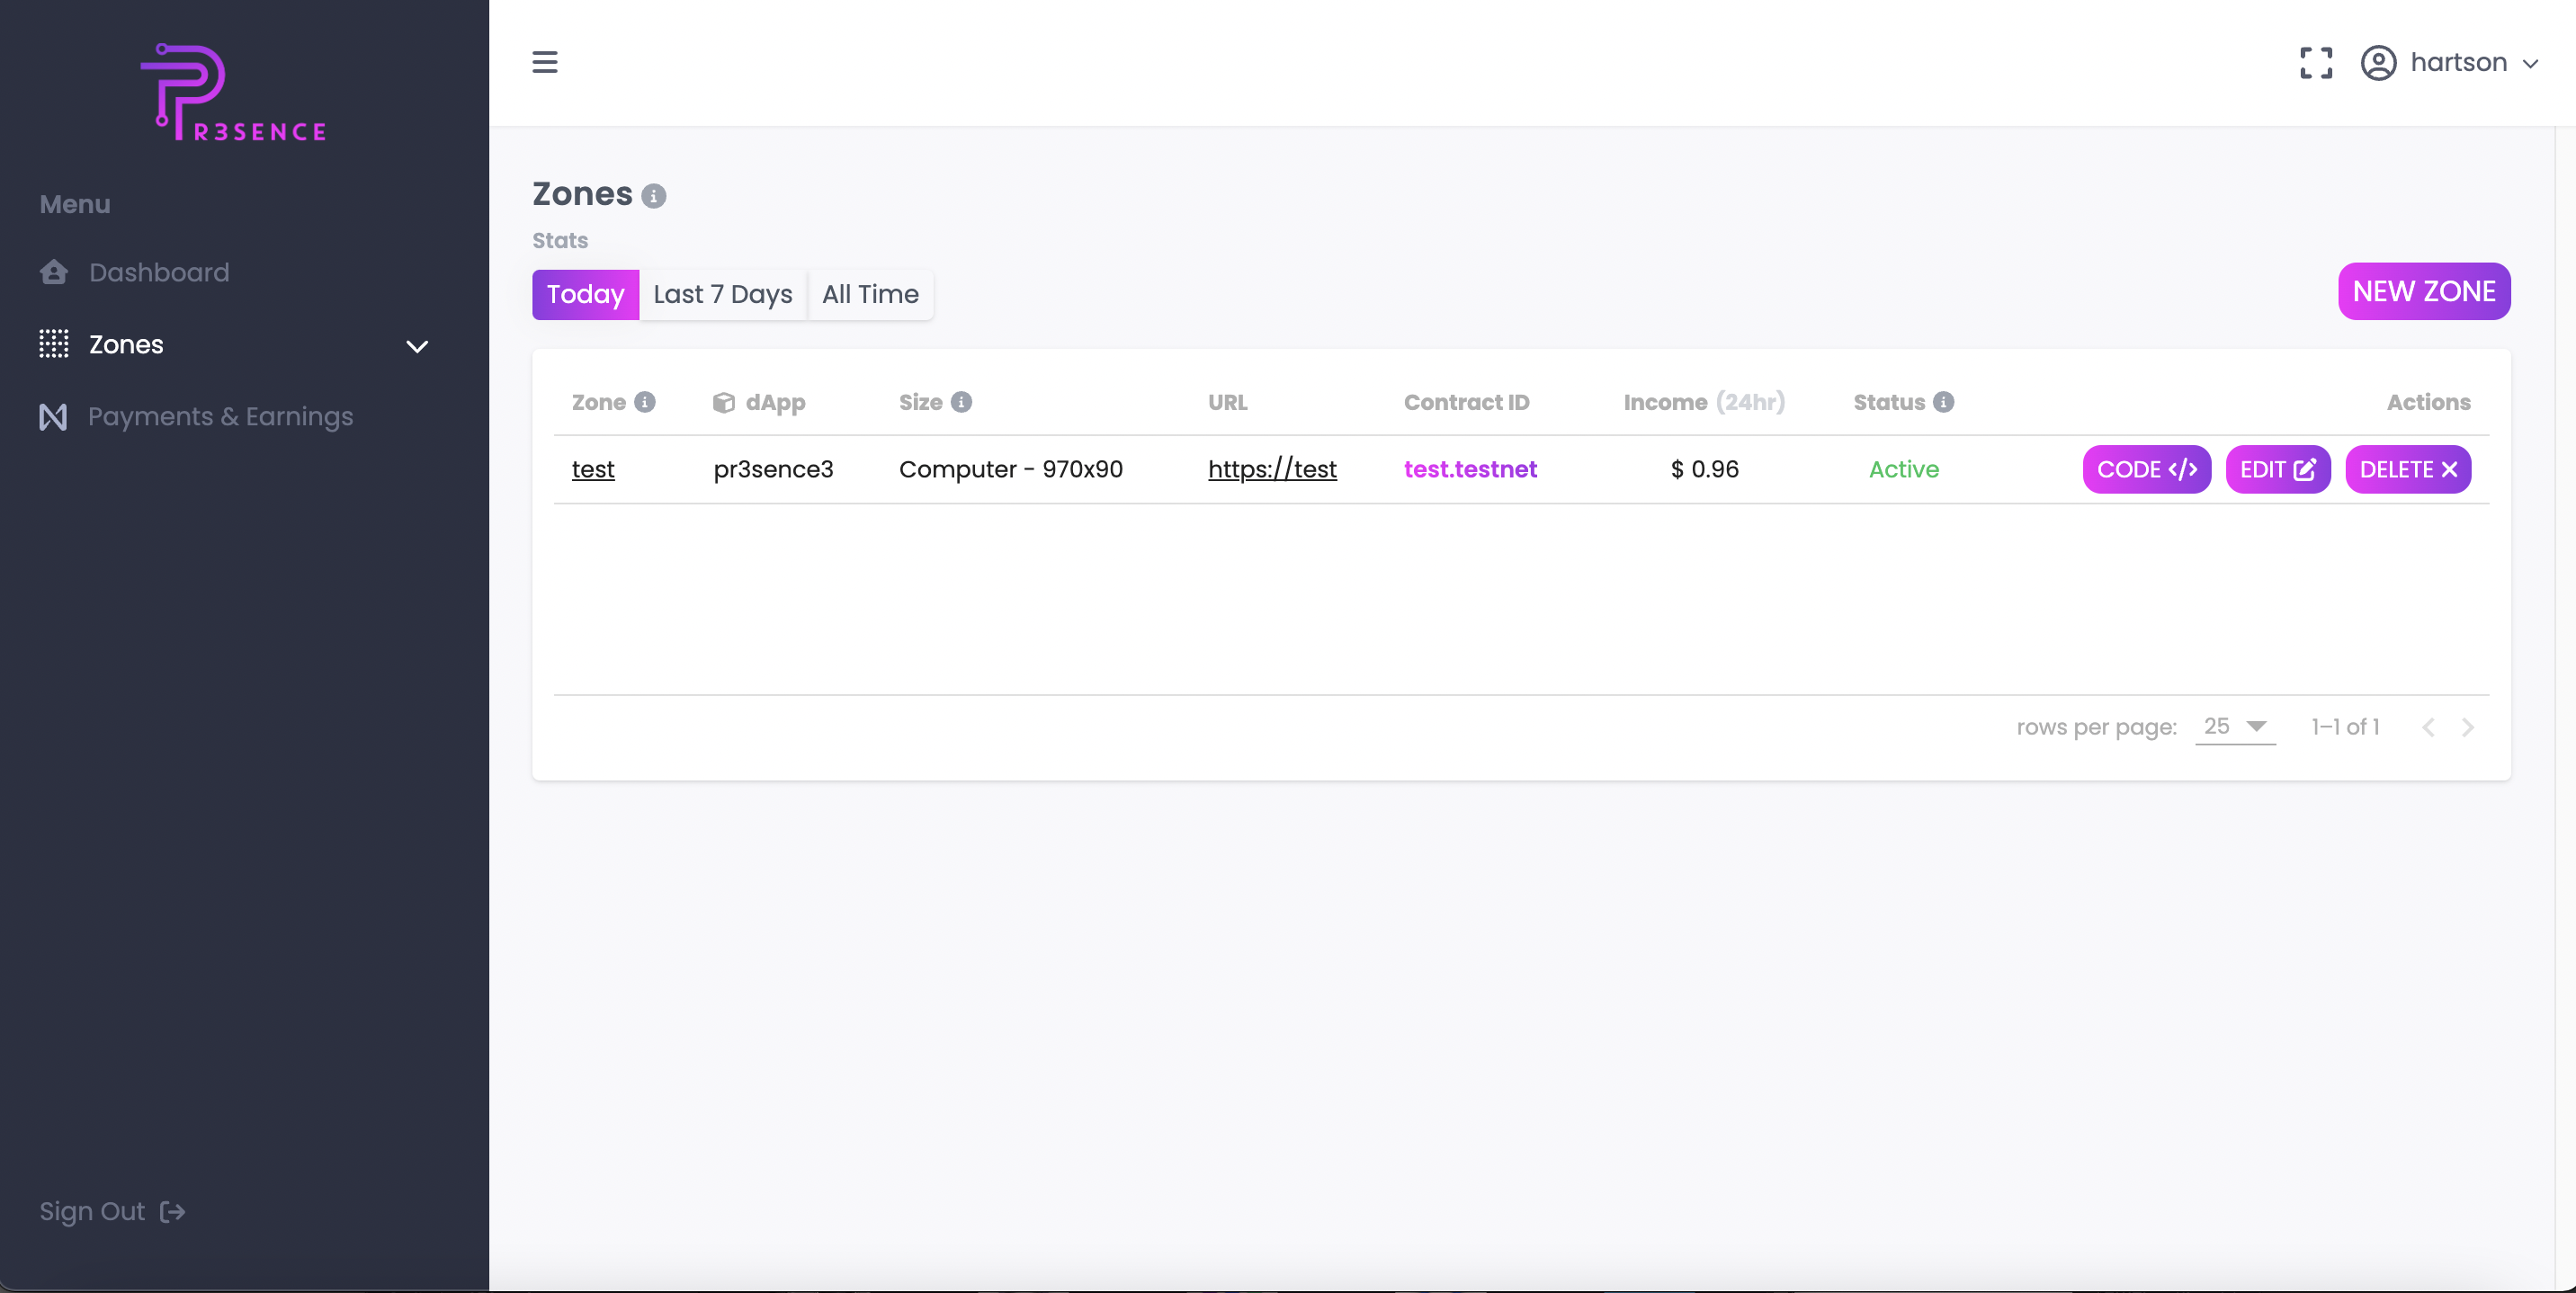Go to next page arrow

coord(2467,727)
